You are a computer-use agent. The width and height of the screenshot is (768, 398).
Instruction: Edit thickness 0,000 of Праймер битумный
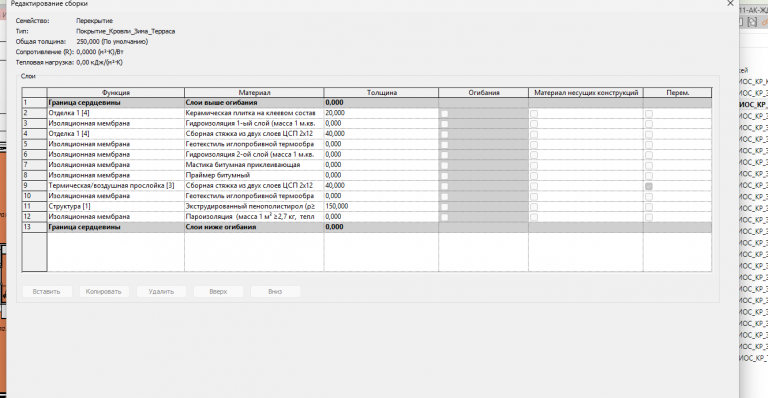pyautogui.click(x=381, y=175)
